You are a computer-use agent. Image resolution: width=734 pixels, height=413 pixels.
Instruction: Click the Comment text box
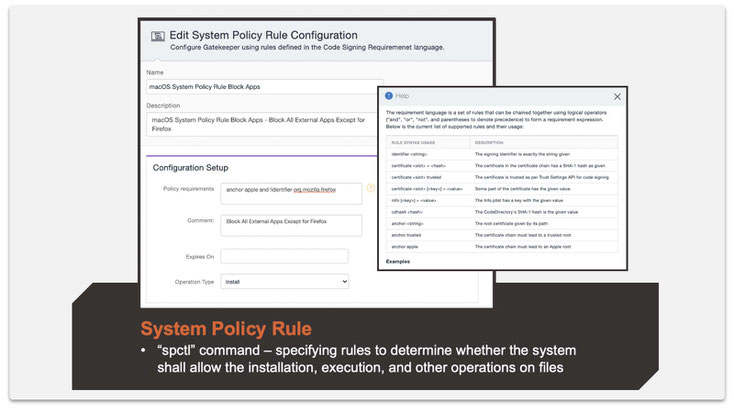pos(291,225)
